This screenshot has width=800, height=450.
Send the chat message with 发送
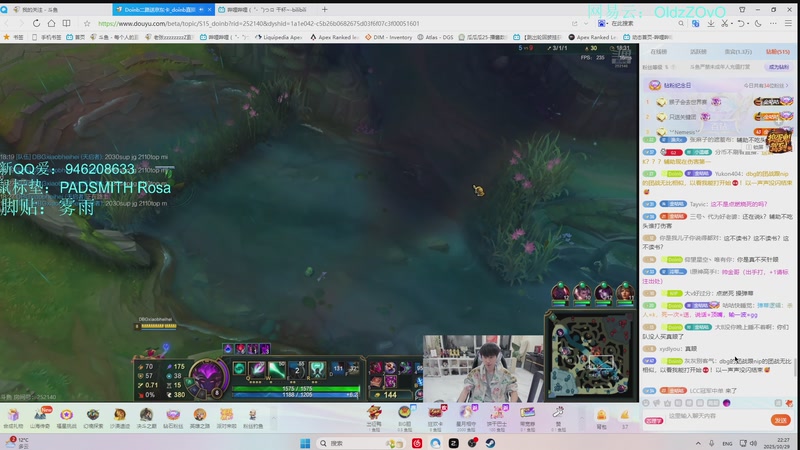781,420
